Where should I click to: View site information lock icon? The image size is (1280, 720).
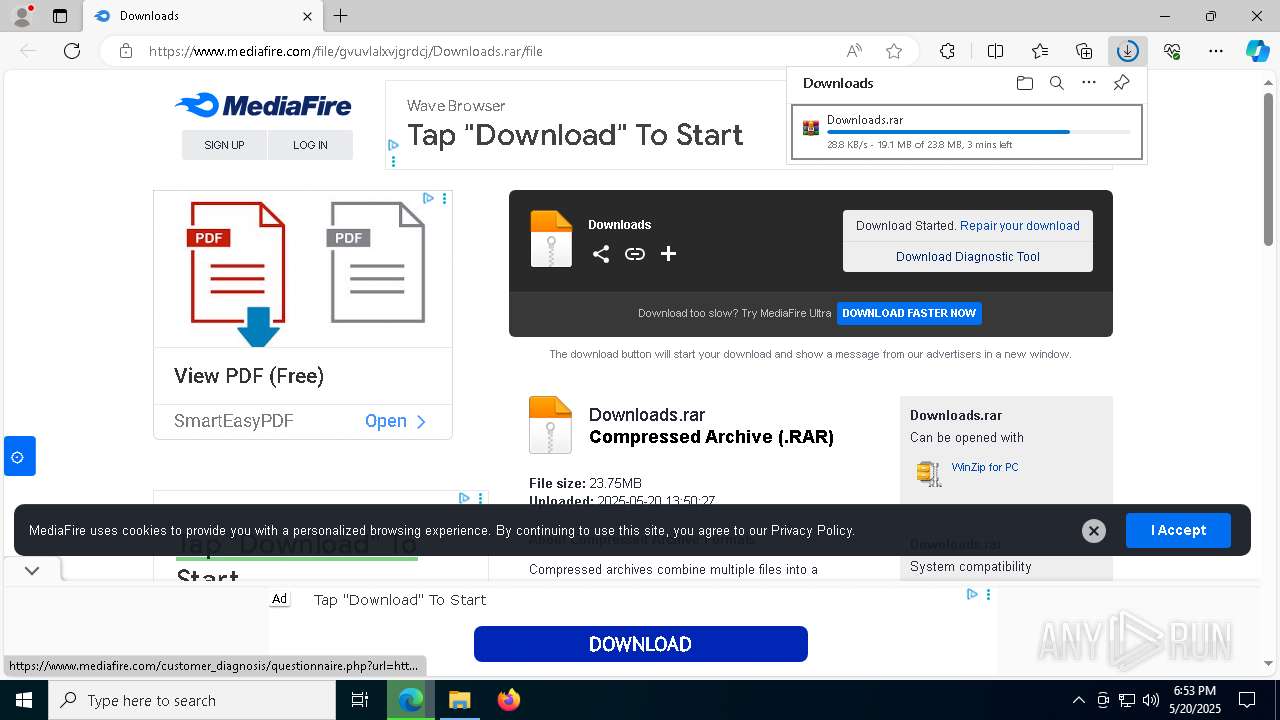[x=126, y=51]
